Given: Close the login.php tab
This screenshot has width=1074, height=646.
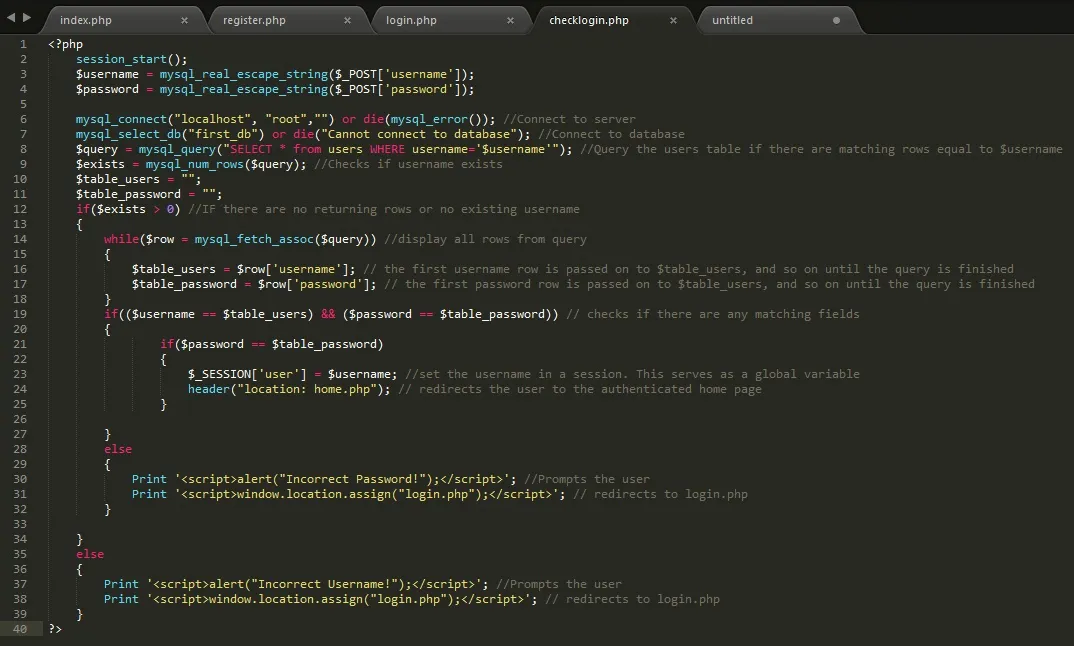Looking at the screenshot, I should click(510, 21).
